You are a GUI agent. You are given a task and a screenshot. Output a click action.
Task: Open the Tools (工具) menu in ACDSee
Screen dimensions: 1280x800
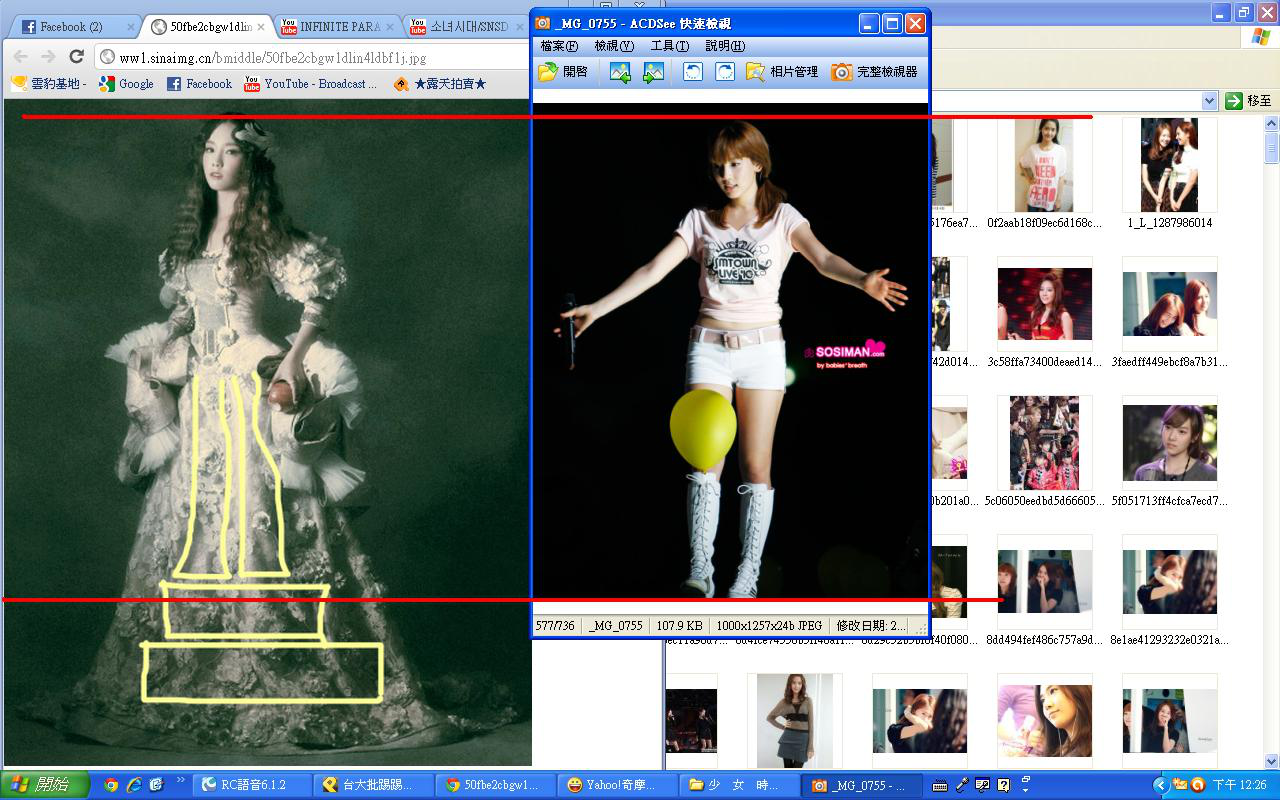669,46
